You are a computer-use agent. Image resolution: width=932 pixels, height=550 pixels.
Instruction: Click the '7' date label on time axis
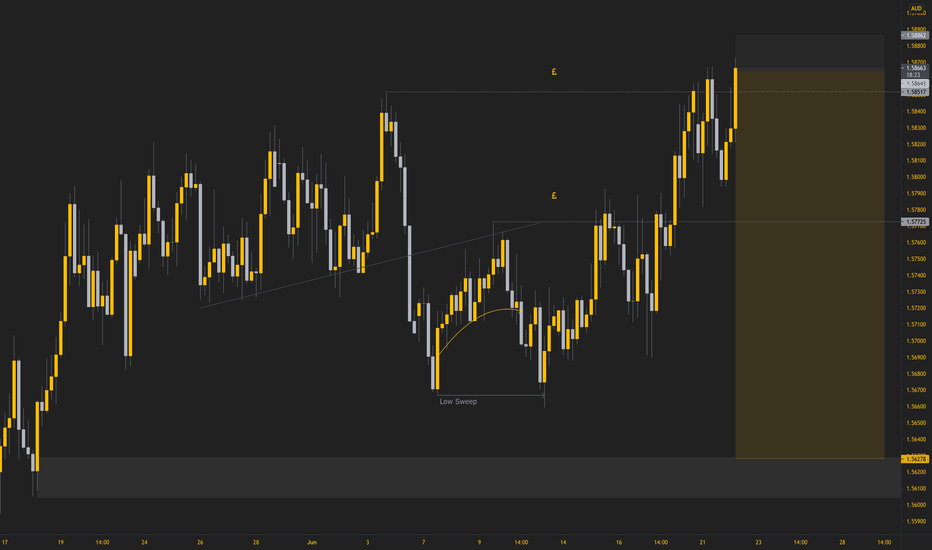423,542
